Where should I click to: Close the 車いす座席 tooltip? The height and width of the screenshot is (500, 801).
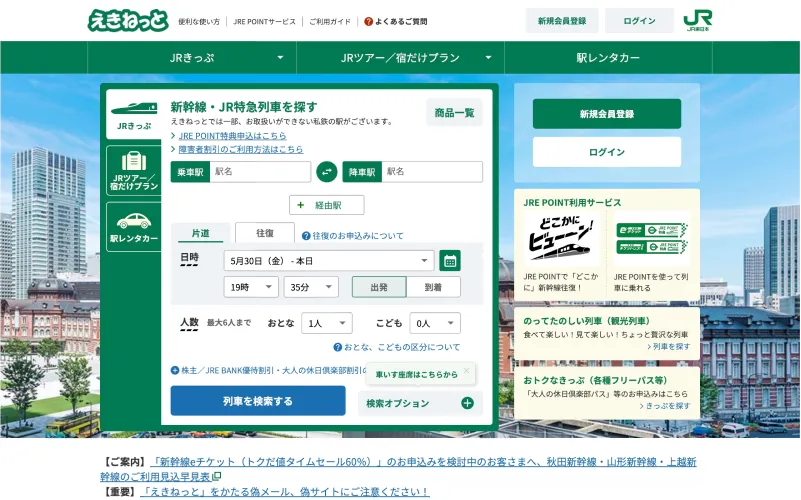click(466, 371)
